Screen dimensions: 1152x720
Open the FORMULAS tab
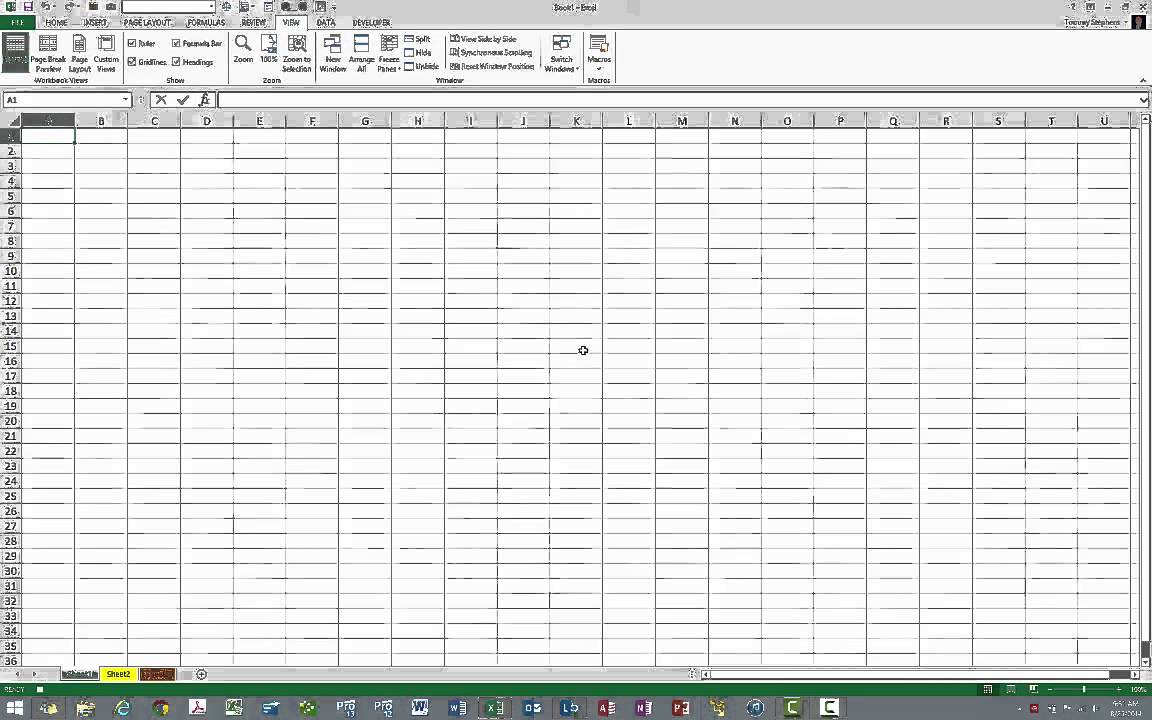click(x=206, y=23)
